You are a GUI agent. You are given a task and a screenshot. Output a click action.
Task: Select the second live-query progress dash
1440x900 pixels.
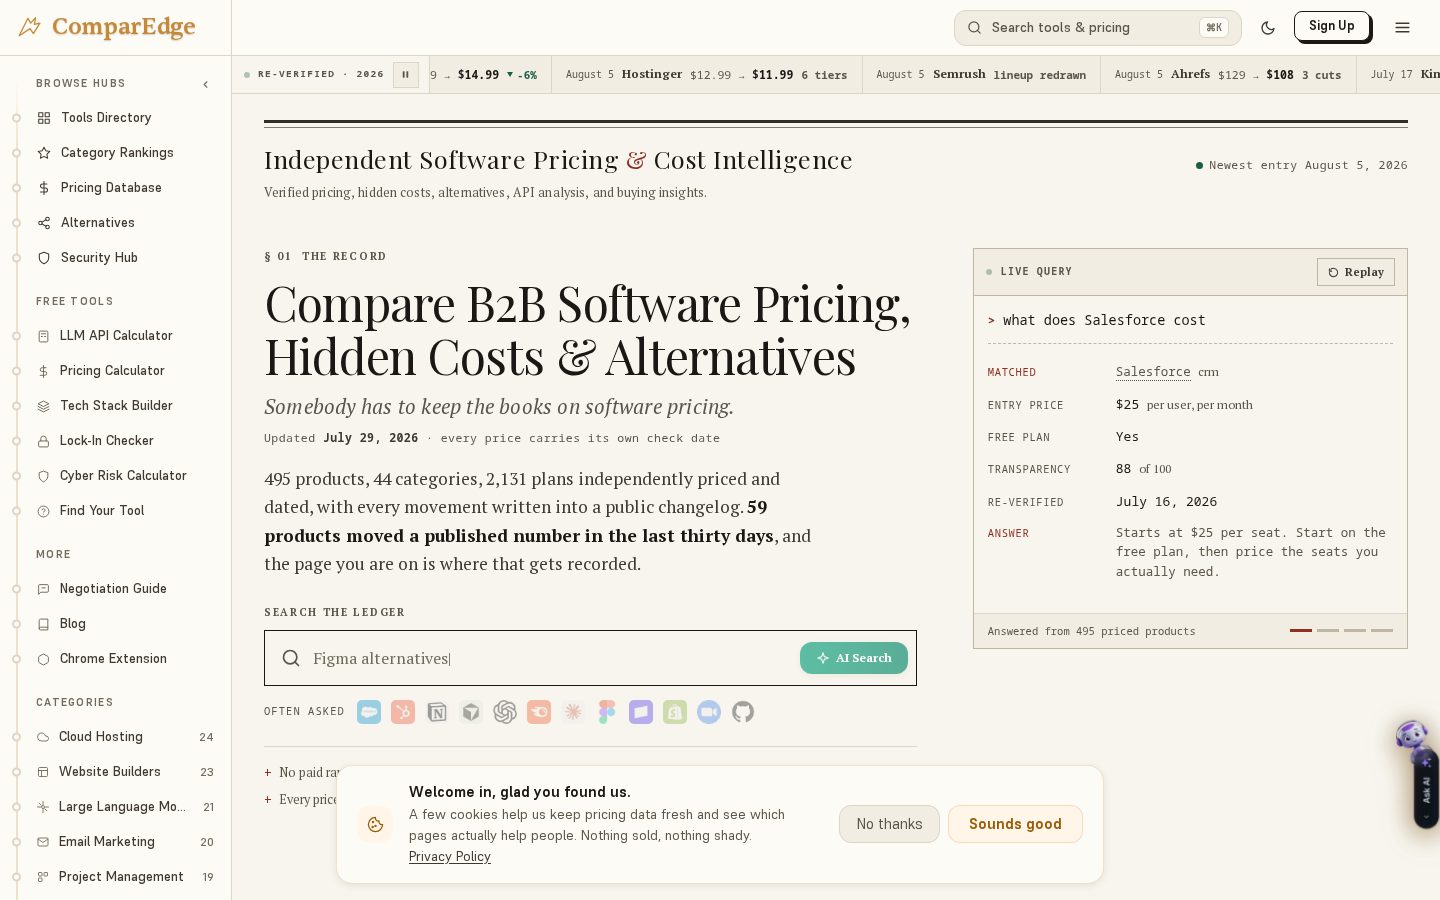coord(1328,631)
